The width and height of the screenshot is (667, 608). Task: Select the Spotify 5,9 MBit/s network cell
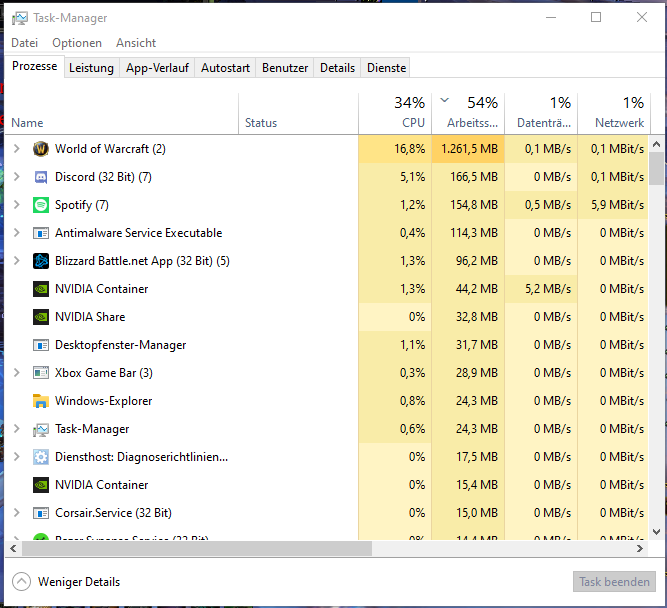tap(613, 205)
